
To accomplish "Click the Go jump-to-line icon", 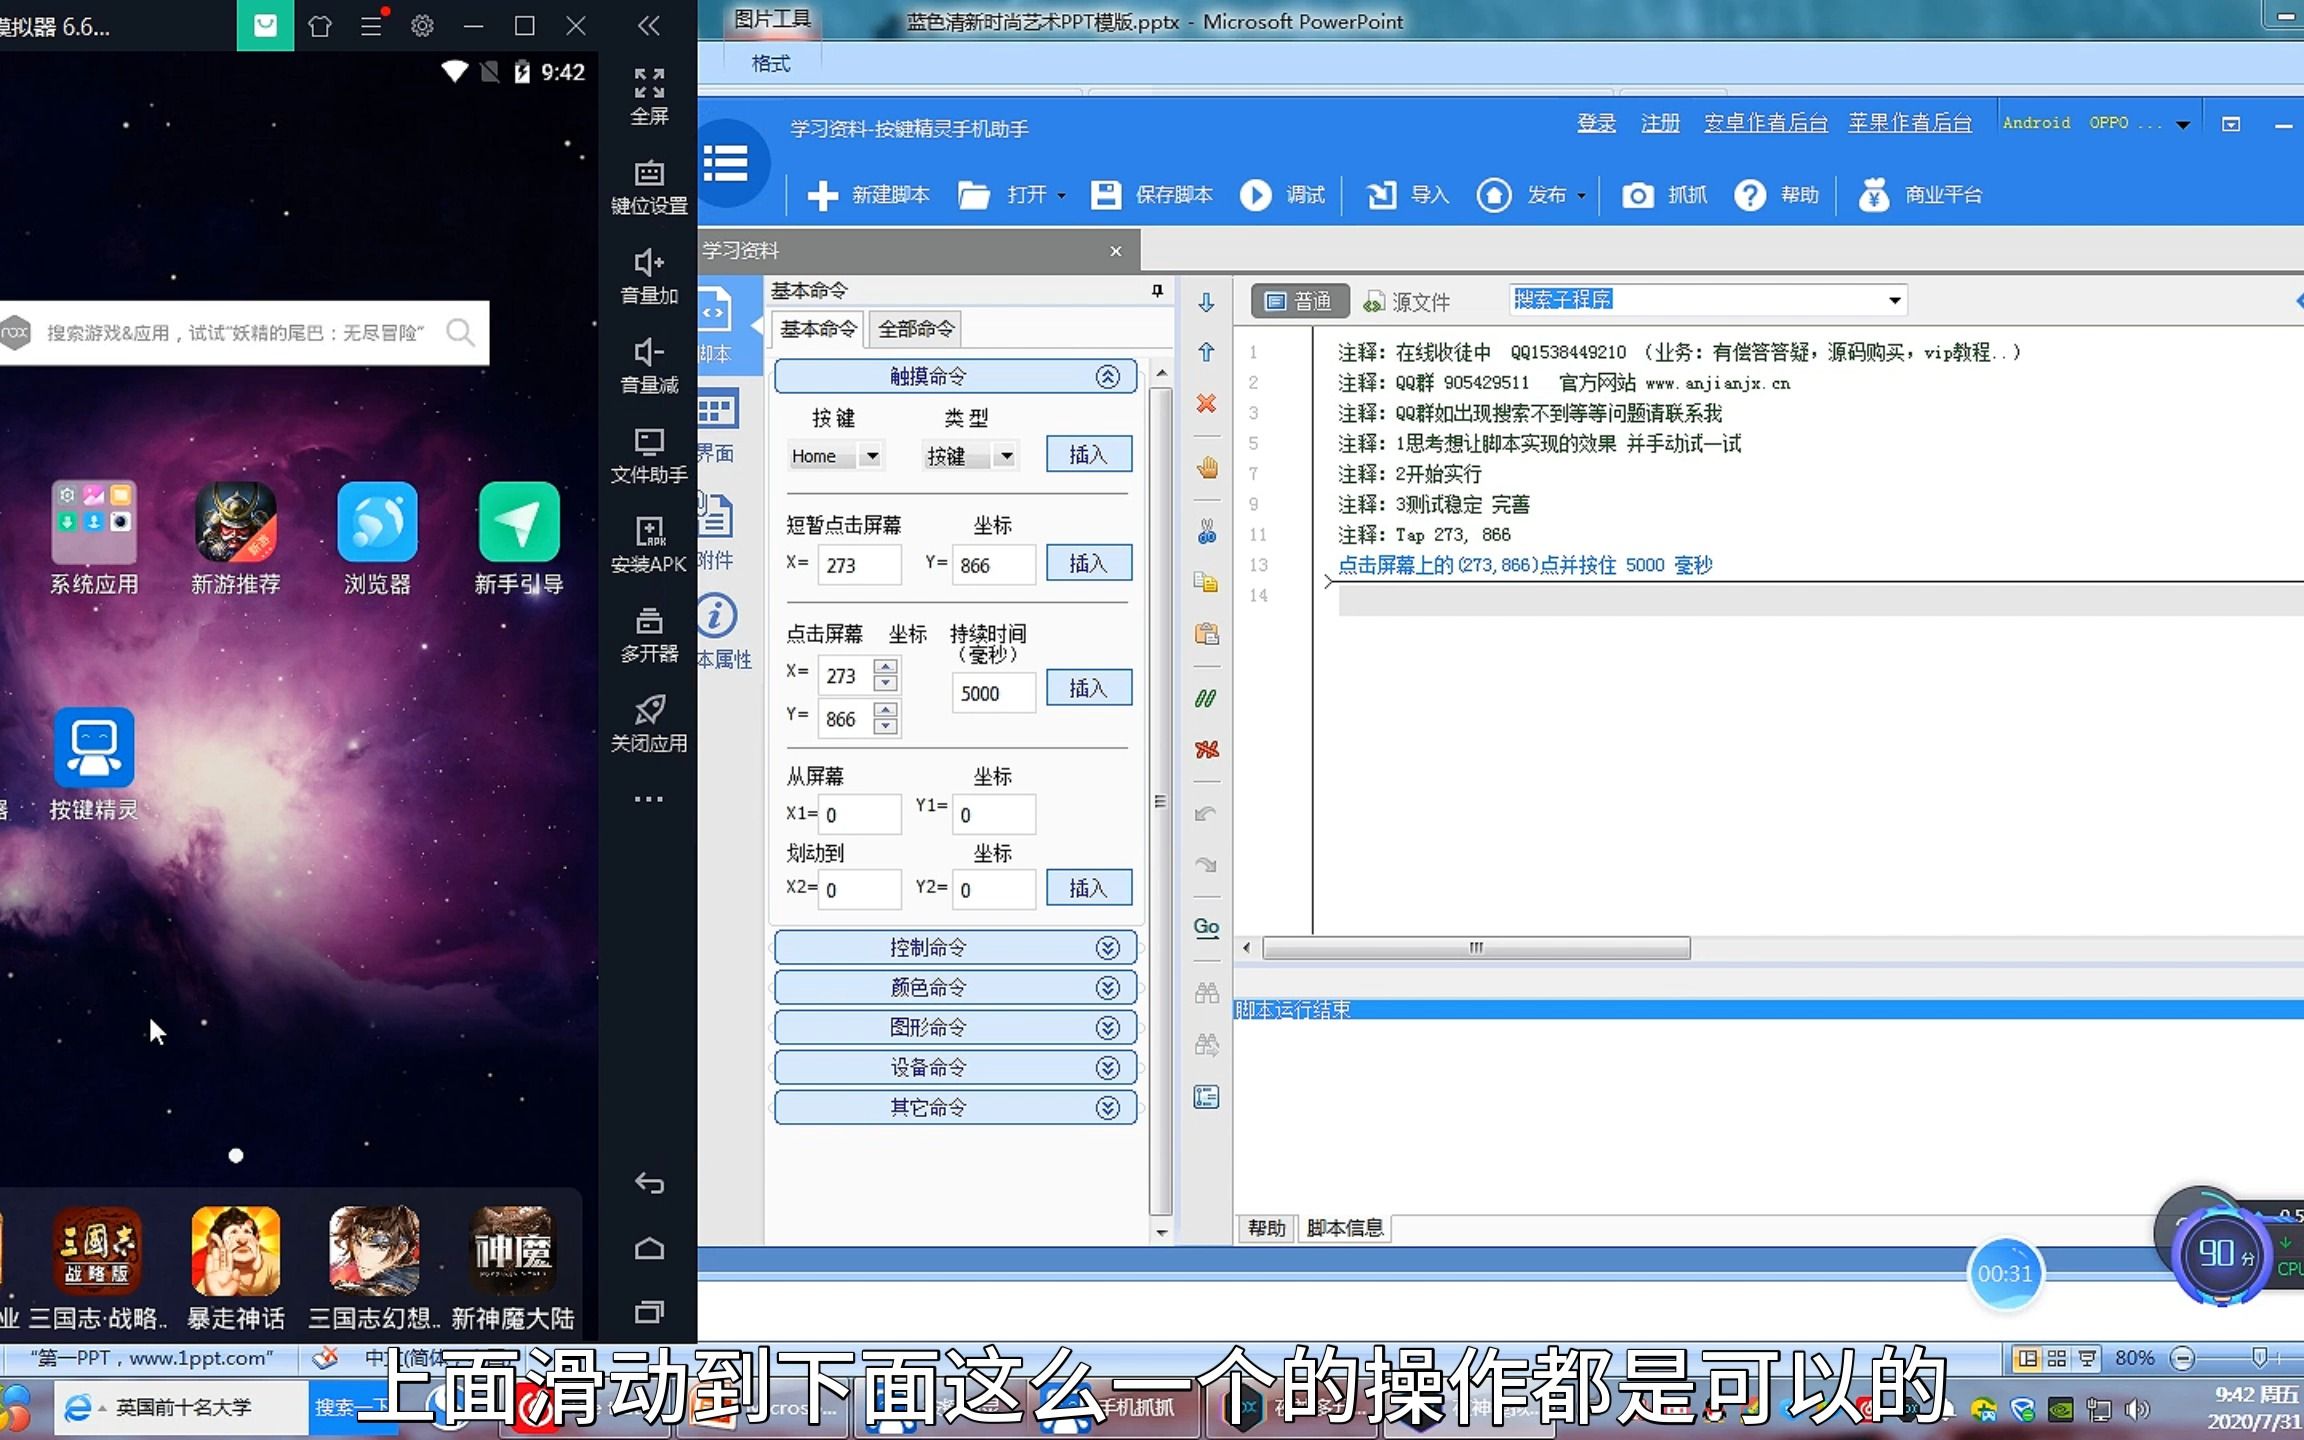I will point(1207,927).
